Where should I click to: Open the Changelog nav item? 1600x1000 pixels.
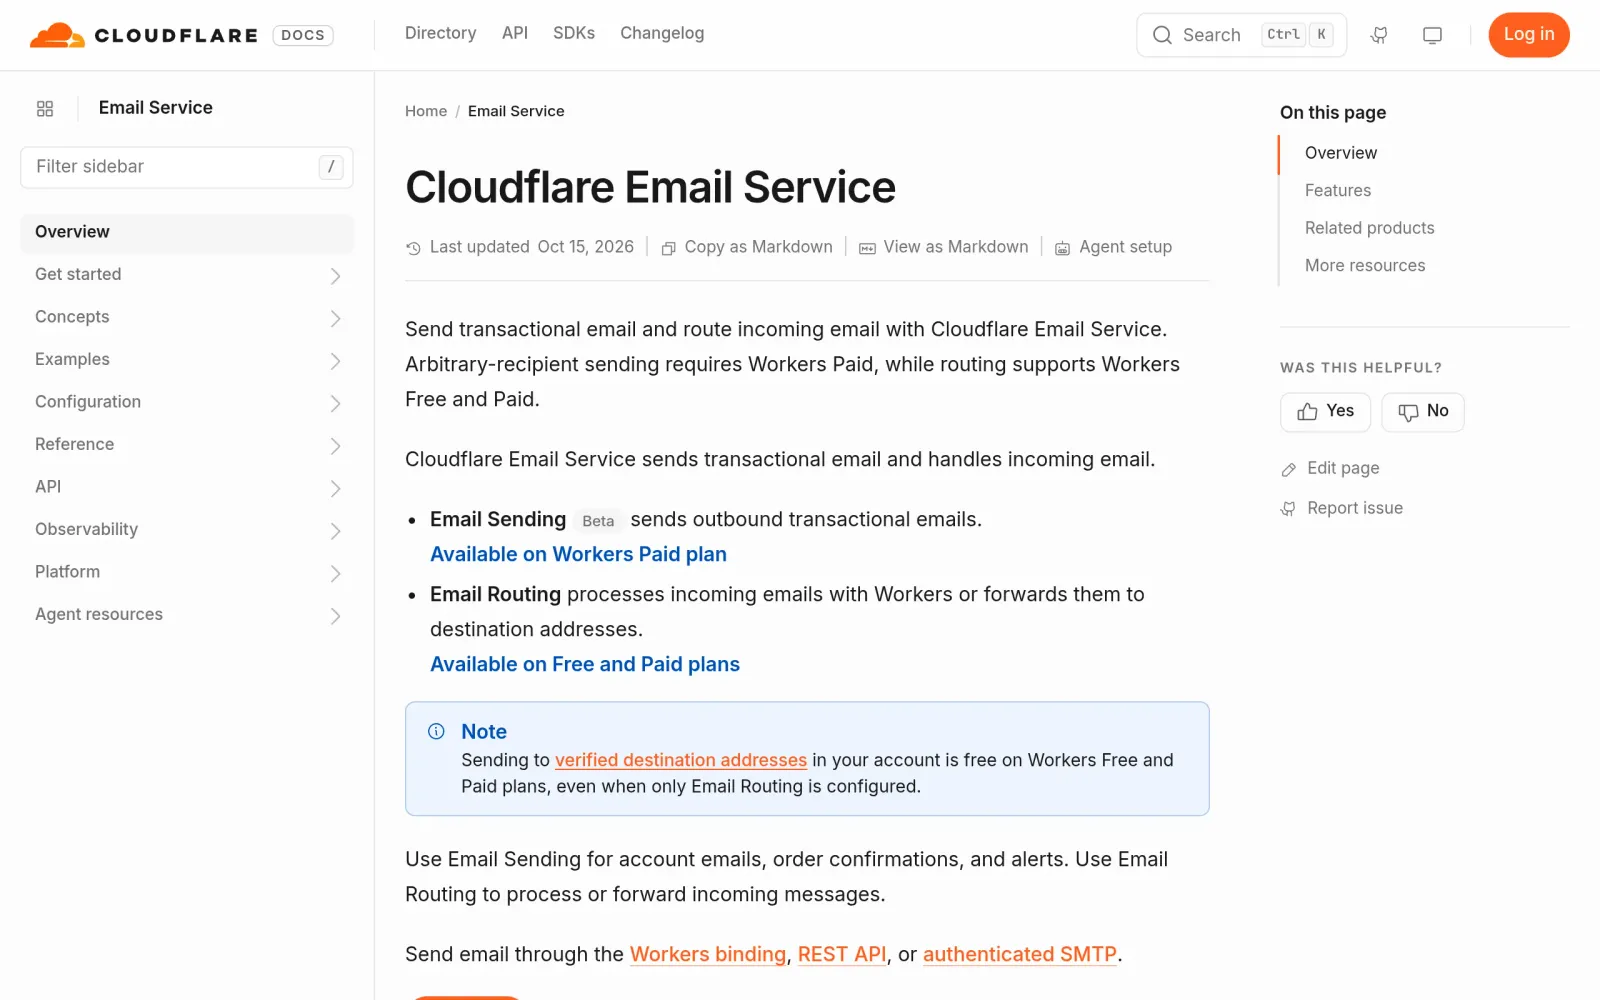point(662,33)
